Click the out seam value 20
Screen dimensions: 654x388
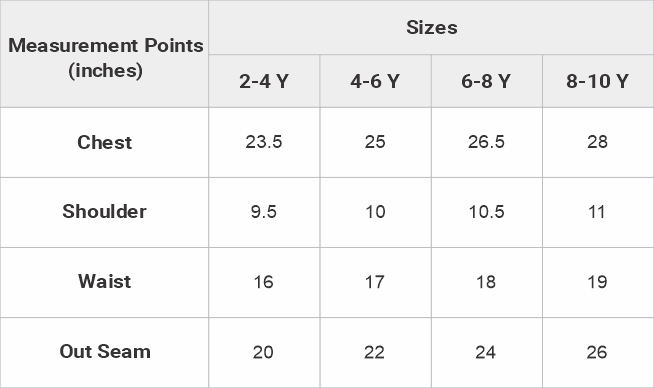(264, 353)
